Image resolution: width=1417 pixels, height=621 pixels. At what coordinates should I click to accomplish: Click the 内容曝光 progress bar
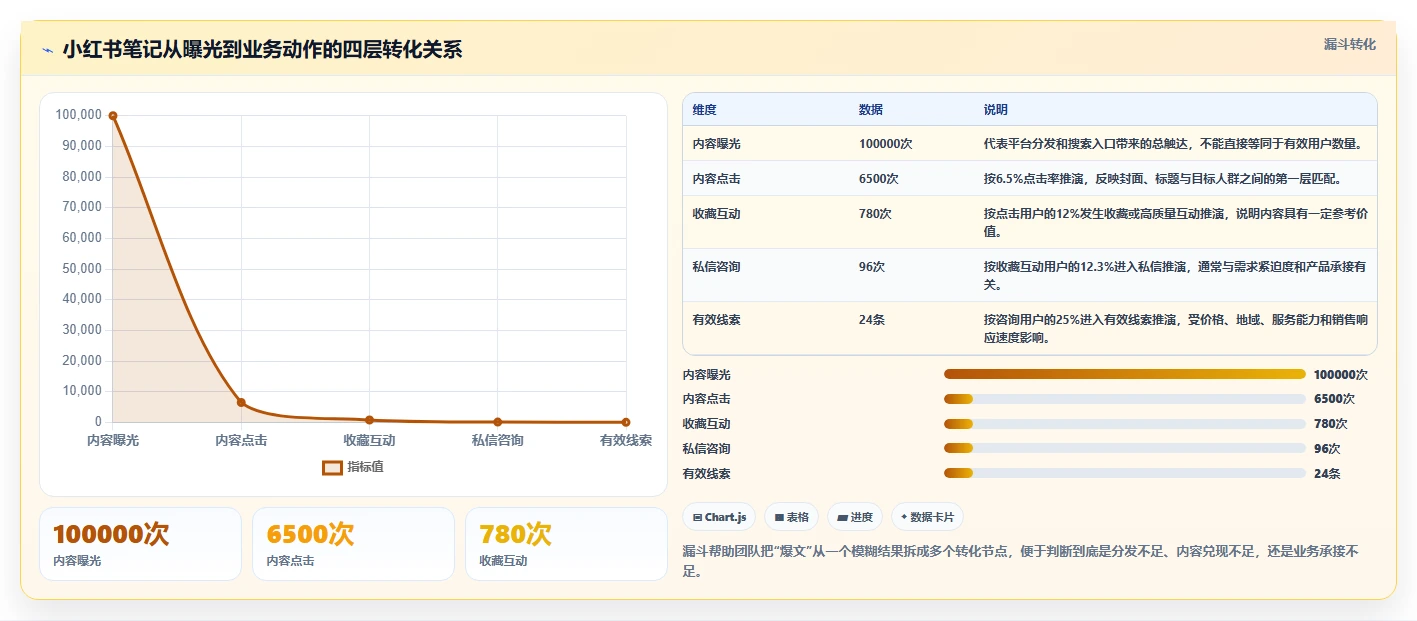(x=1125, y=374)
